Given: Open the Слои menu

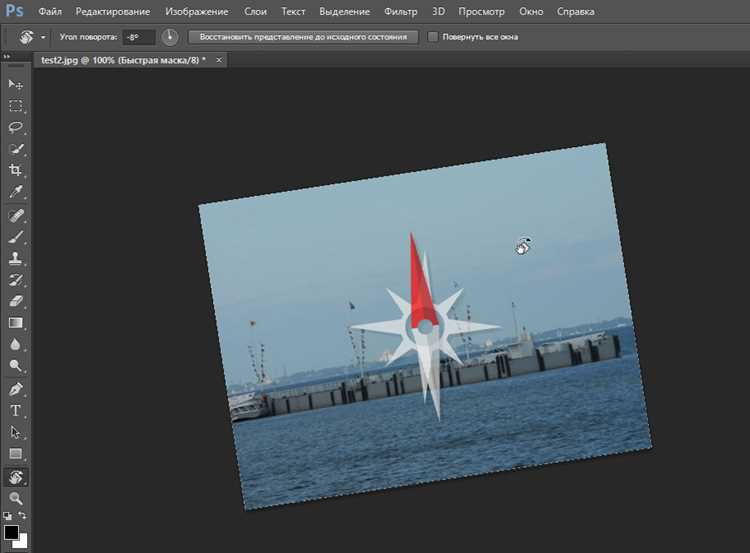Looking at the screenshot, I should click(x=255, y=11).
